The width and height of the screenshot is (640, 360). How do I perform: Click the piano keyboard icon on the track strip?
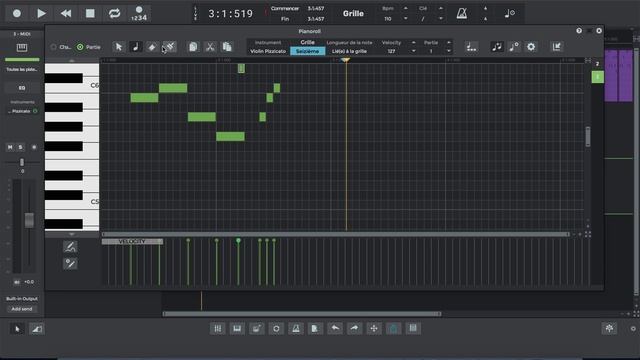(22, 48)
